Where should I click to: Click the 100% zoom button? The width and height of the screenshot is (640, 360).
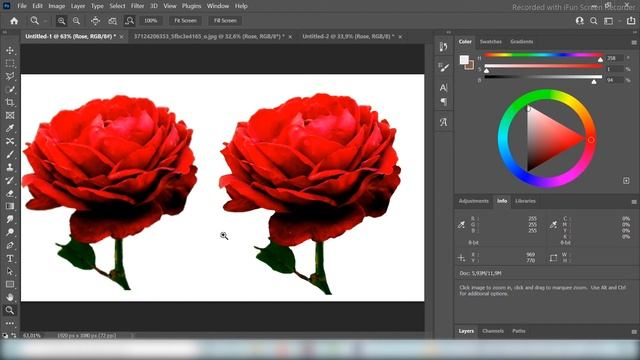(x=151, y=20)
